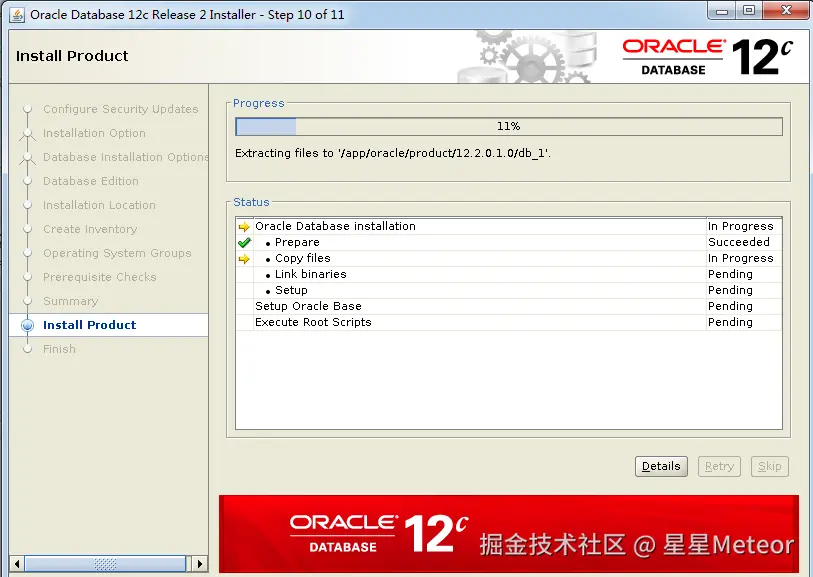Click the Setup sub-item row
This screenshot has width=813, height=577.
tap(509, 290)
